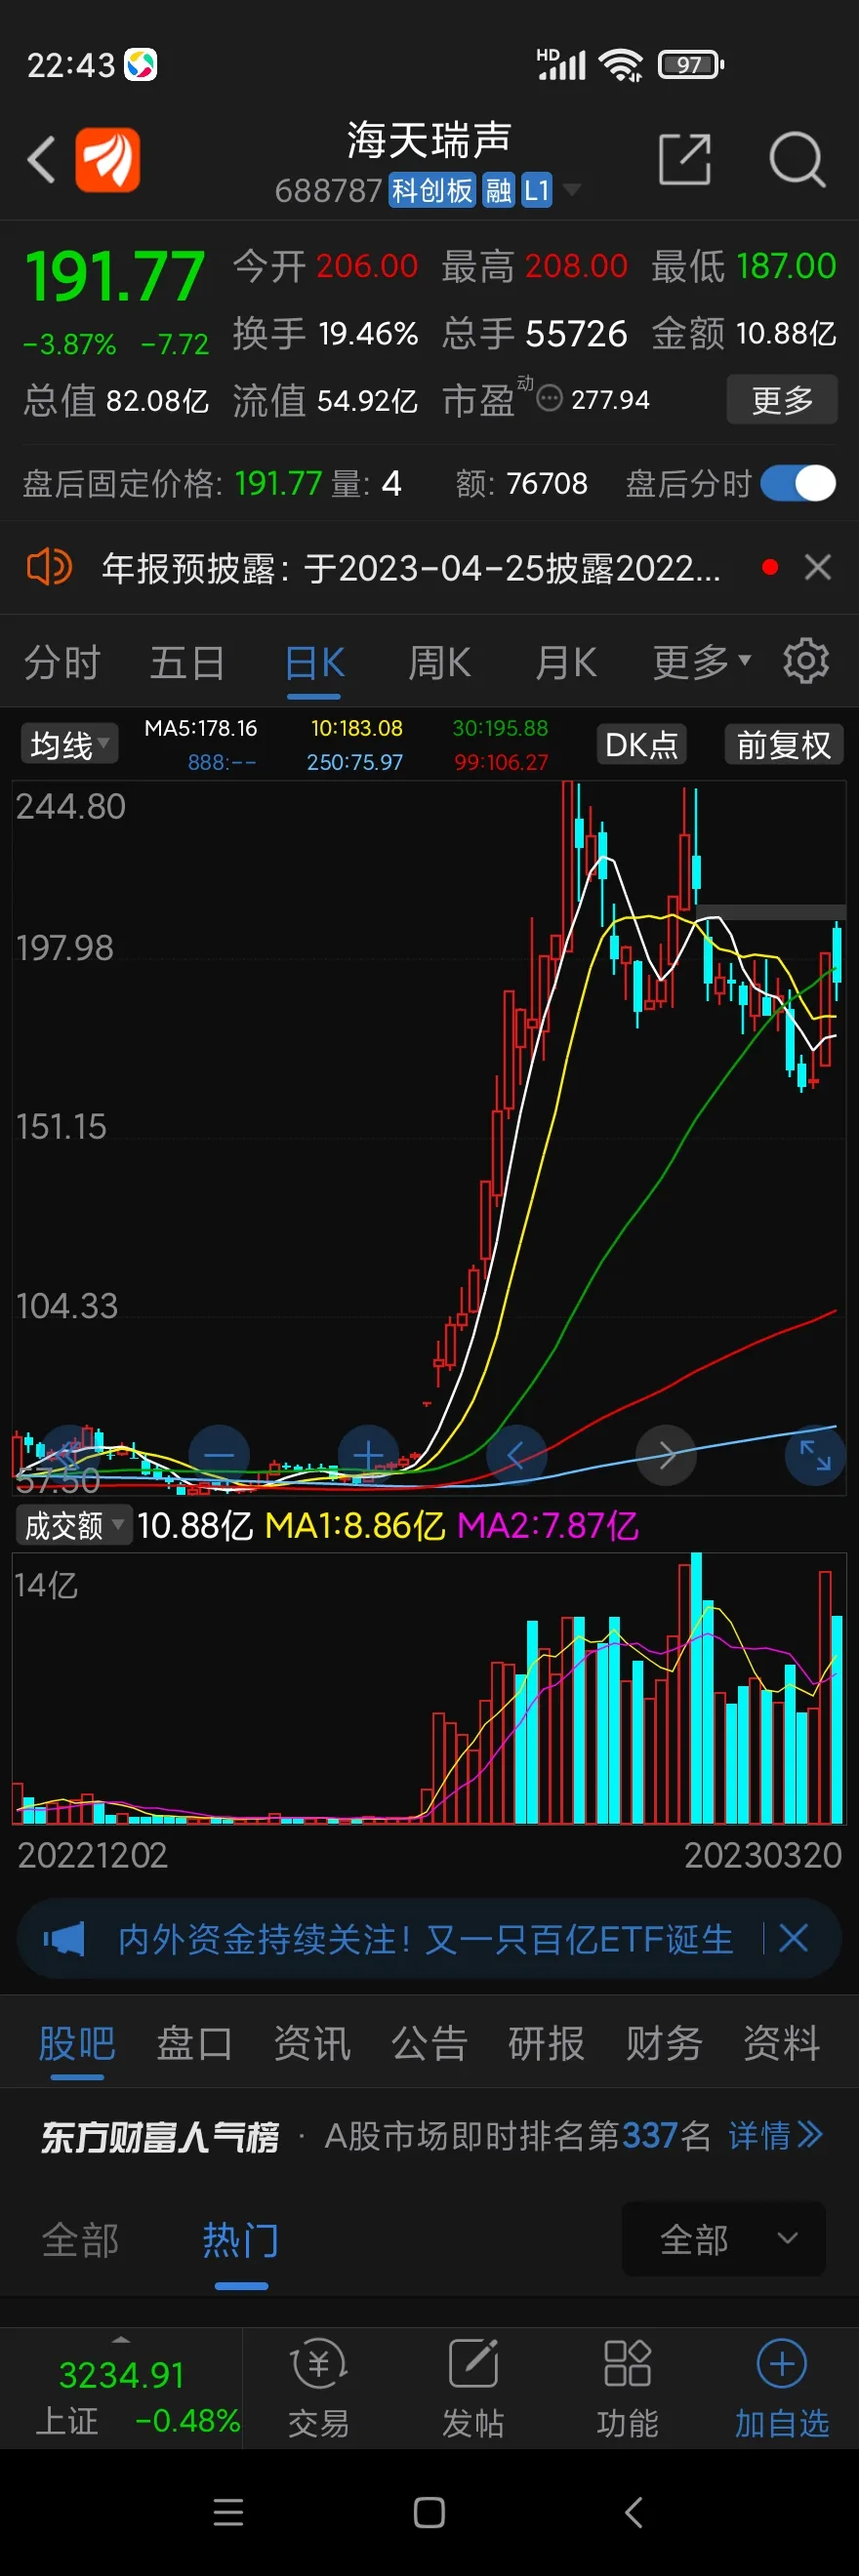Zoom in chart with plus icon
859x2576 pixels.
coord(368,1455)
